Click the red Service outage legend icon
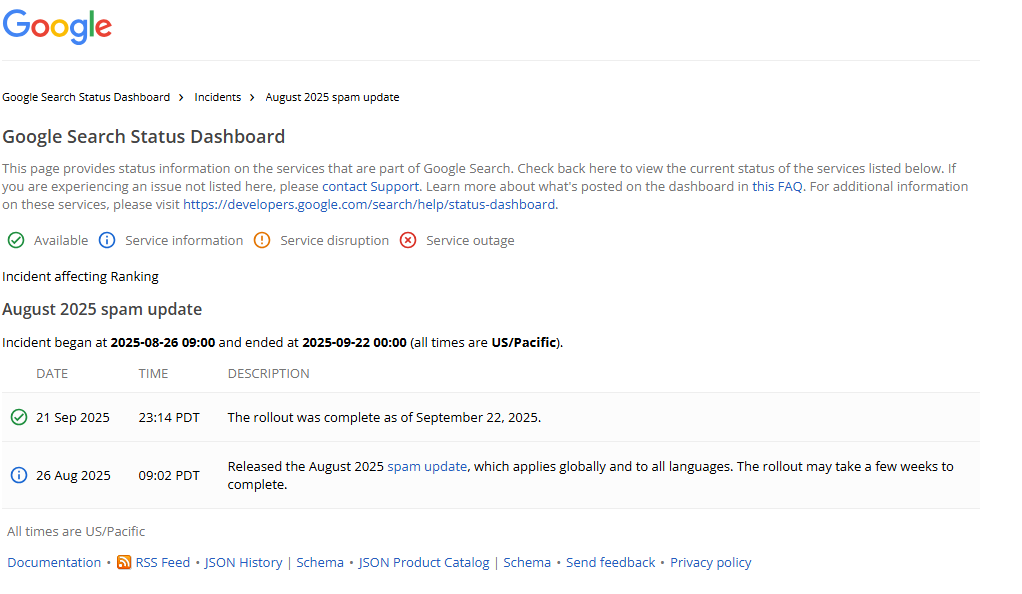This screenshot has width=1022, height=594. click(408, 240)
